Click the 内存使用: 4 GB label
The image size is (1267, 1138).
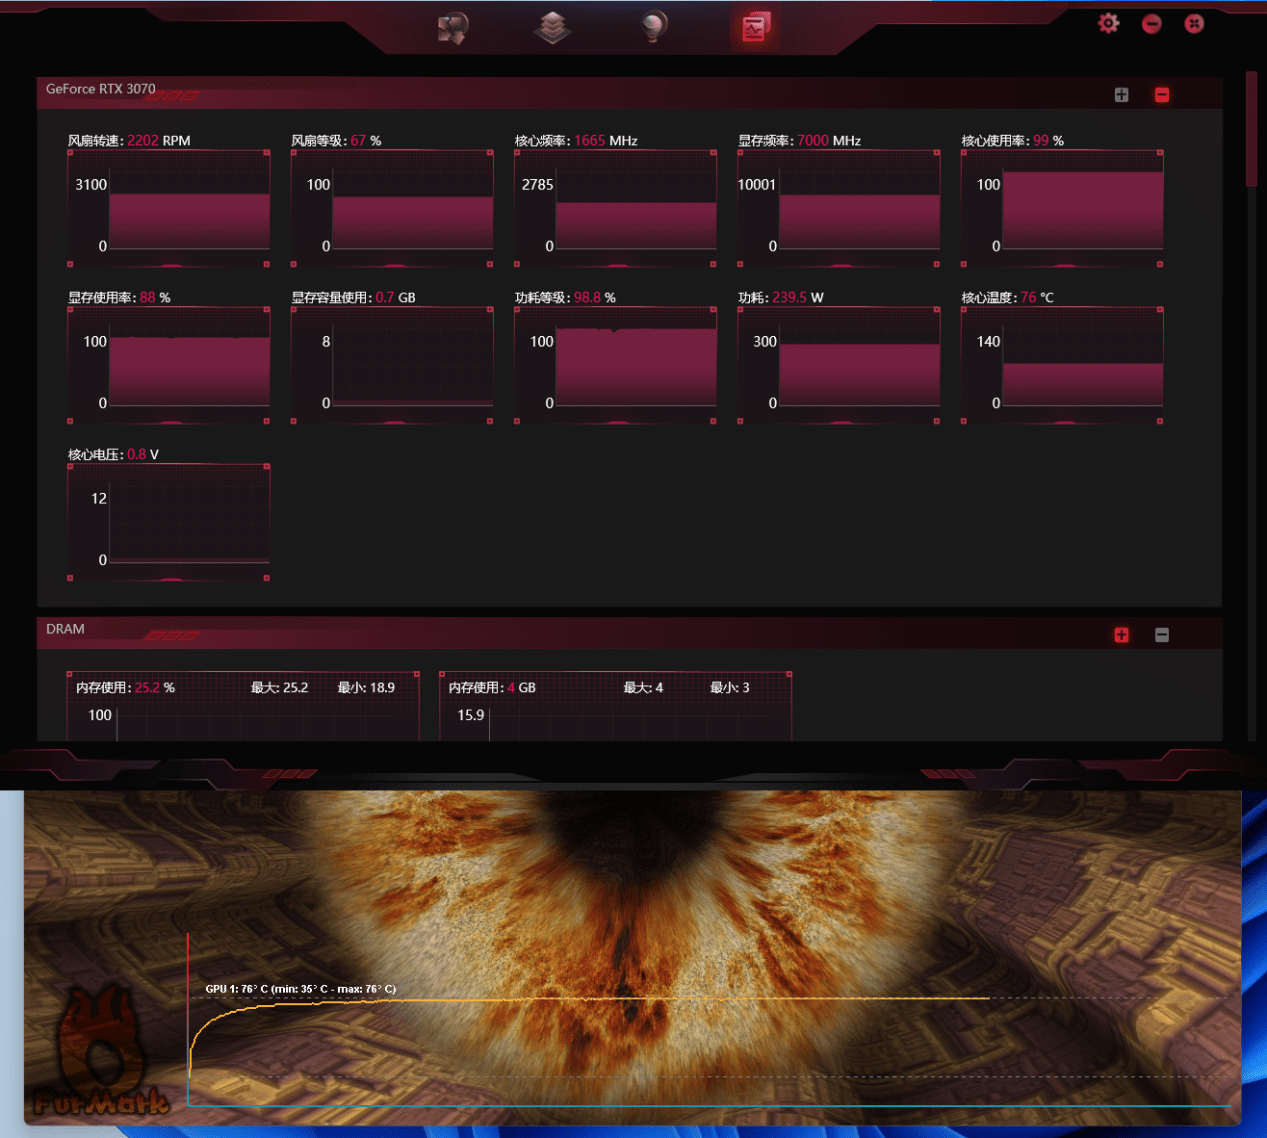point(492,688)
